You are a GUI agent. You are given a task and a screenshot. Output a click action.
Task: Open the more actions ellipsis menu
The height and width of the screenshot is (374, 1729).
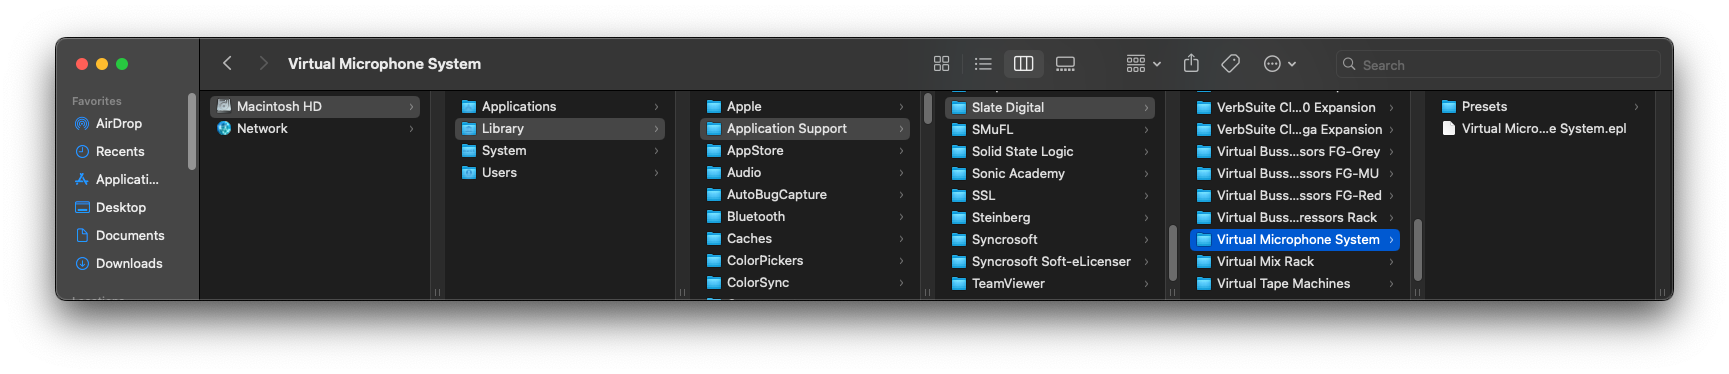click(1279, 64)
